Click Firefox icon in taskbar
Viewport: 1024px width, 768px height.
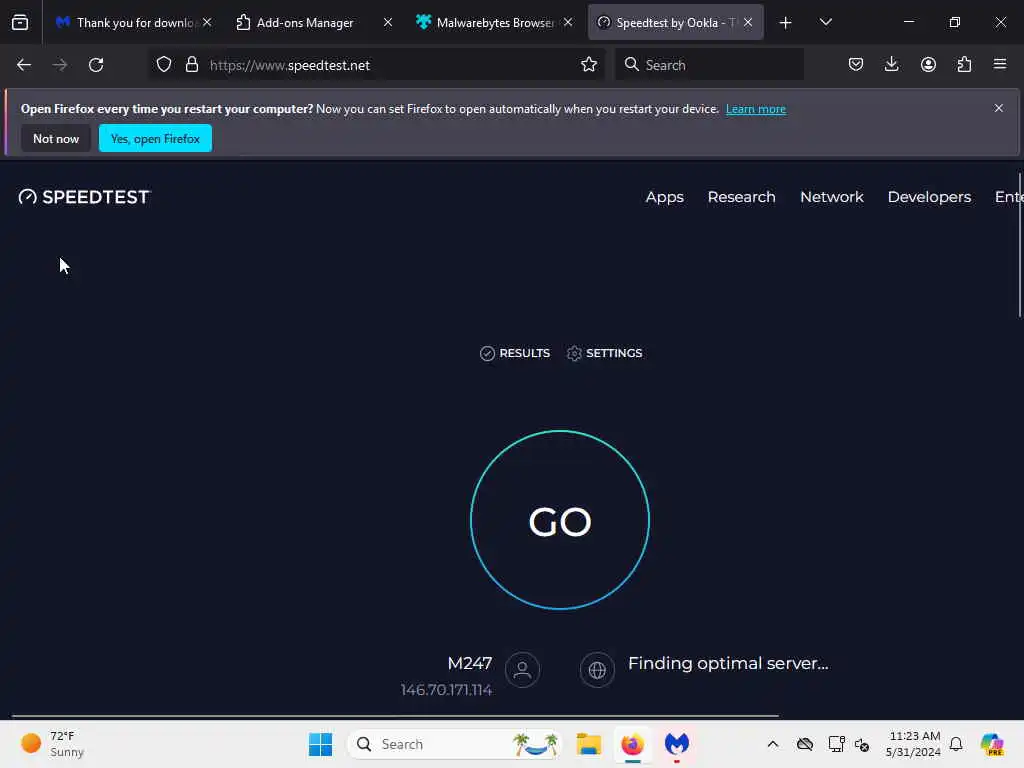632,744
